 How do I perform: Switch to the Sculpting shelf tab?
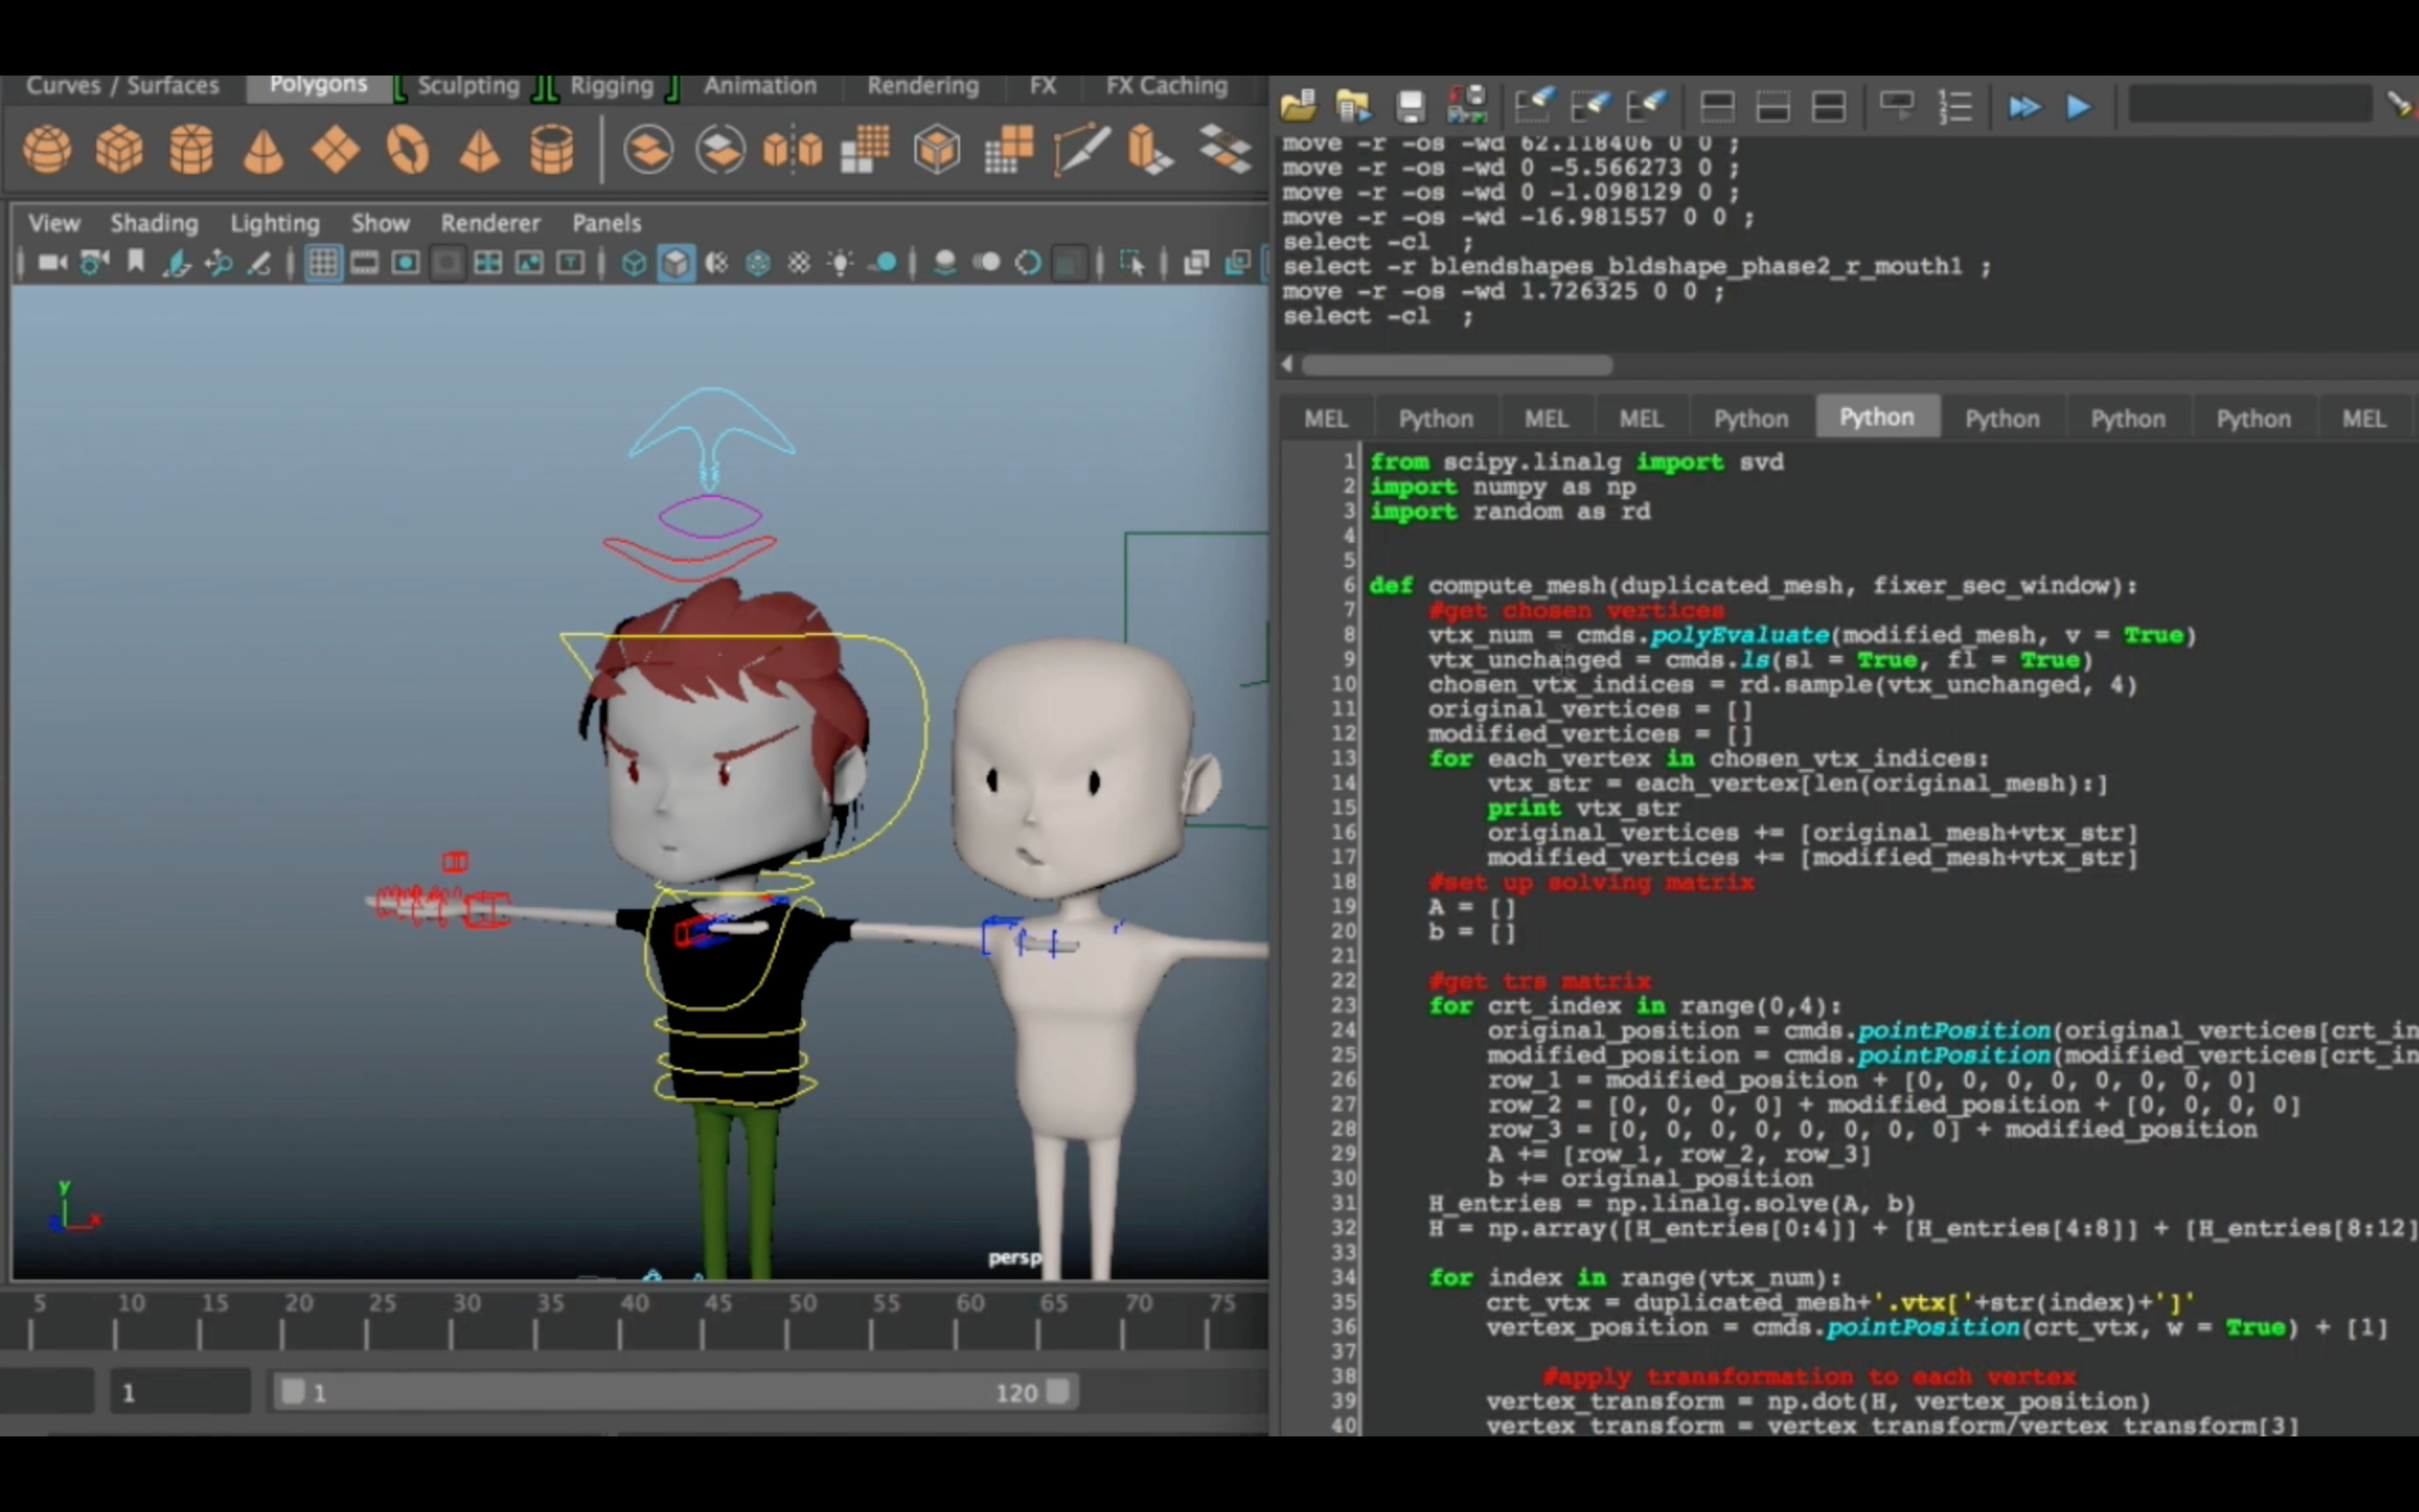tap(468, 86)
